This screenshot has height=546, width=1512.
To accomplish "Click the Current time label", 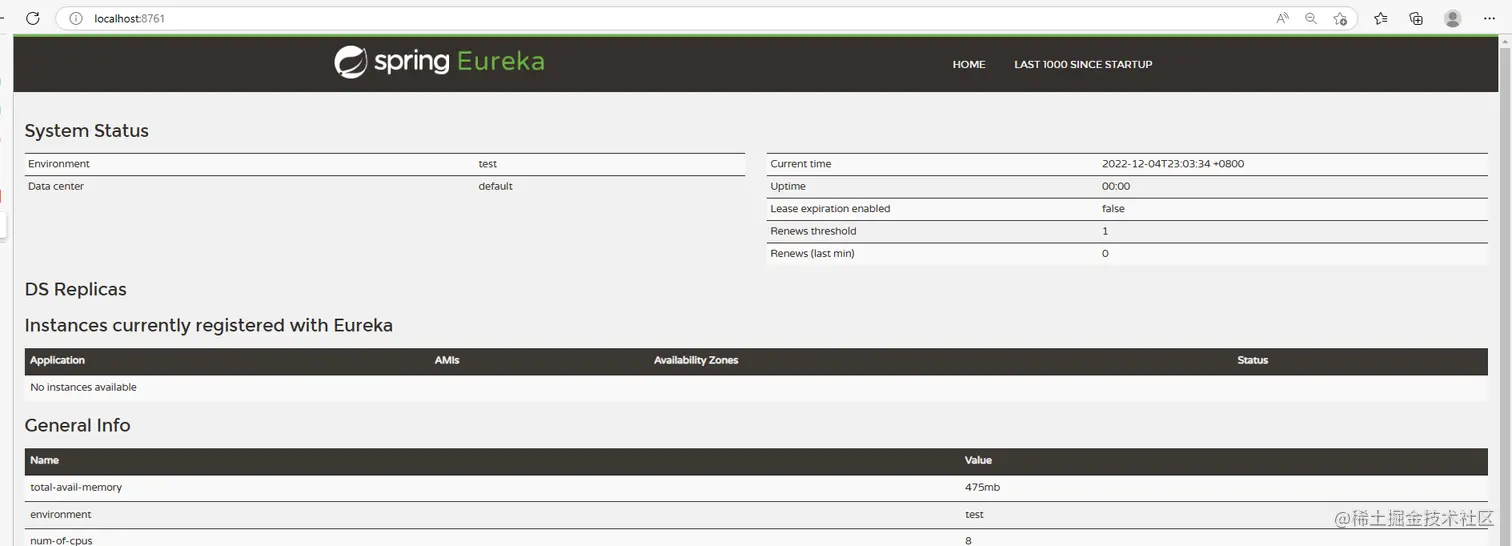I will pyautogui.click(x=801, y=164).
